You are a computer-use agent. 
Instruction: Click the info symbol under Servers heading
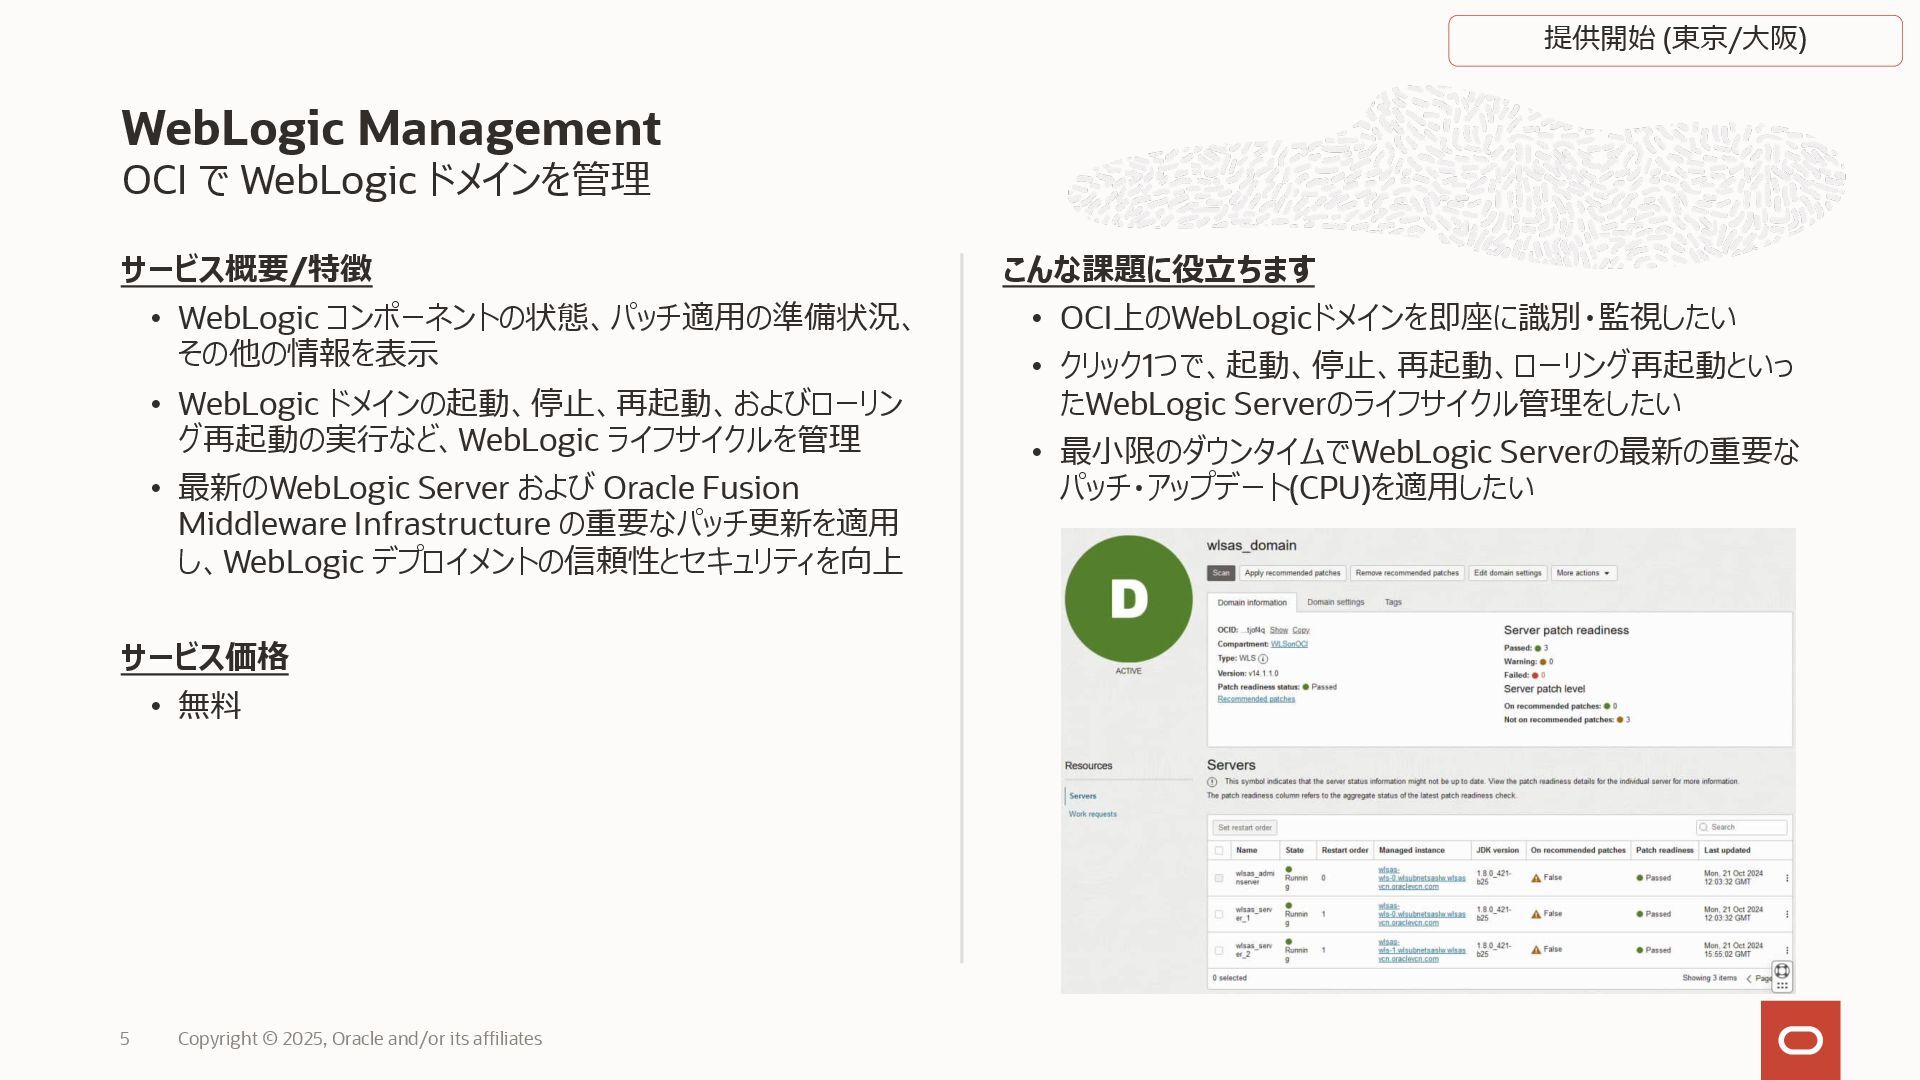pos(1212,782)
